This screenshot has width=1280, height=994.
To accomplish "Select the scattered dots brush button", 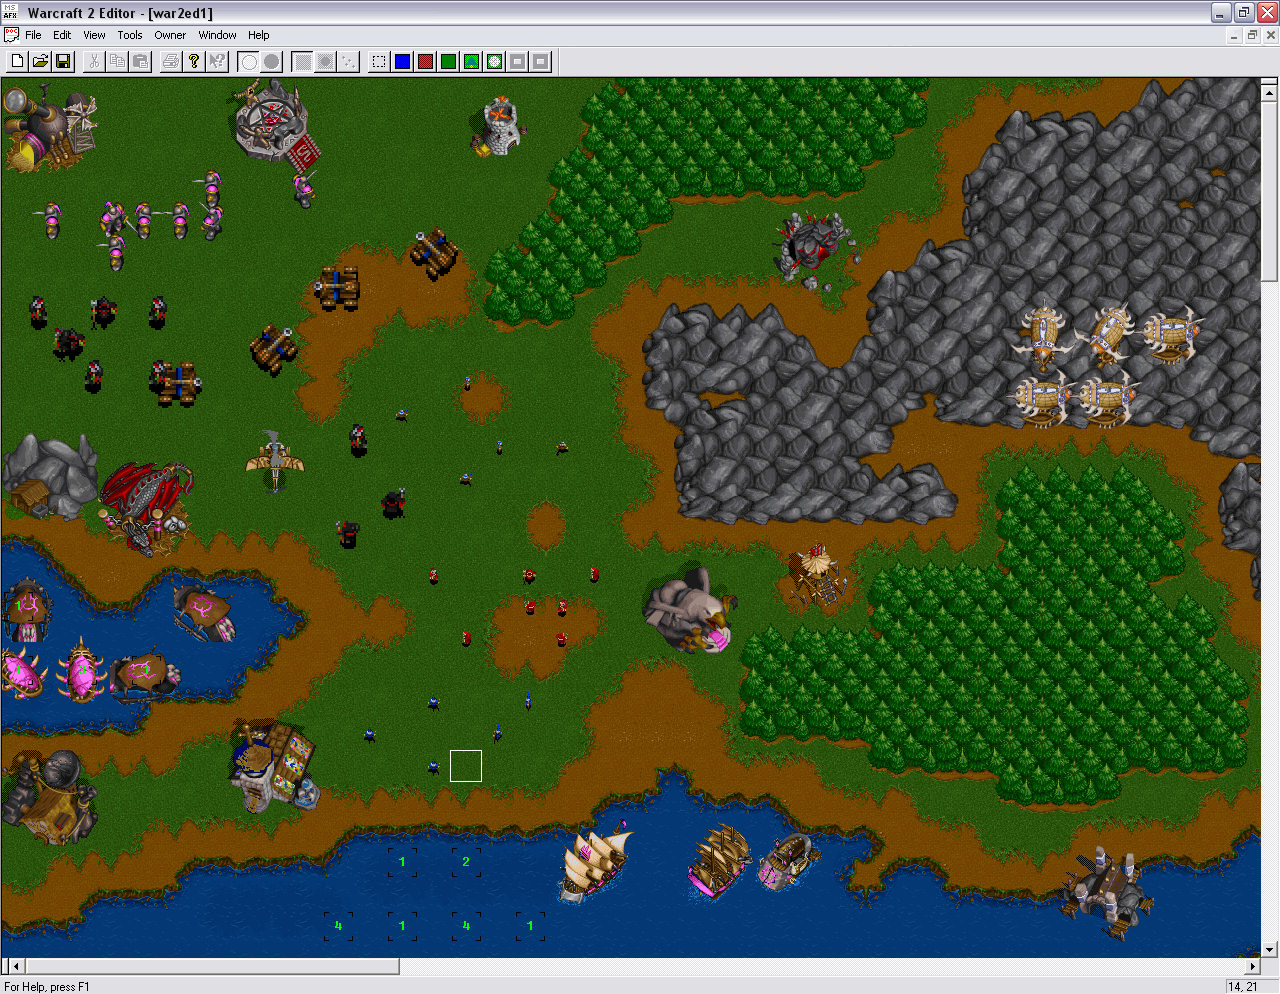I will (348, 62).
